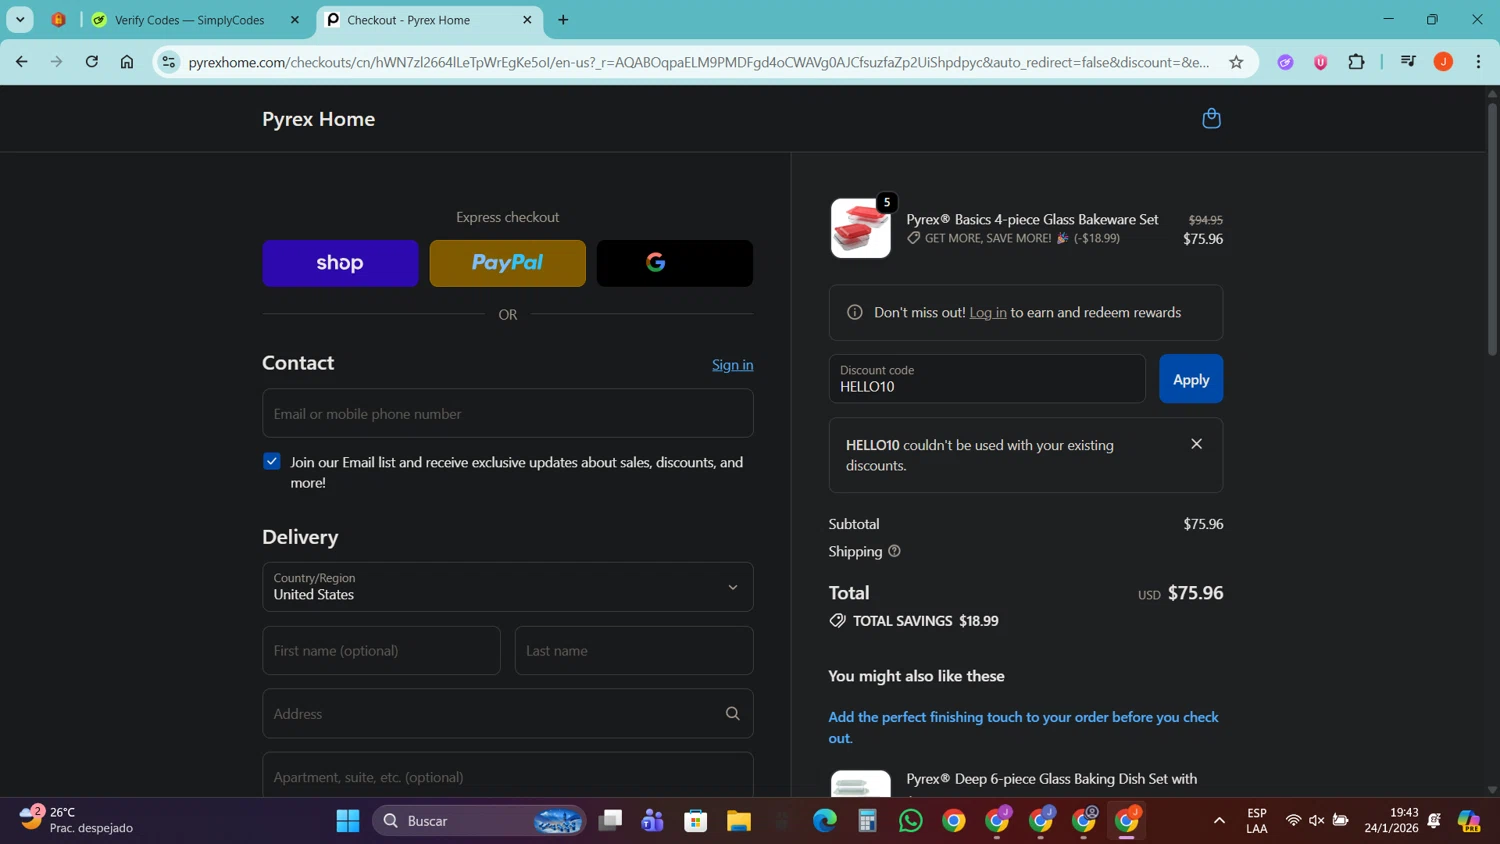
Task: Open WhatsApp from the taskbar
Action: (x=910, y=821)
